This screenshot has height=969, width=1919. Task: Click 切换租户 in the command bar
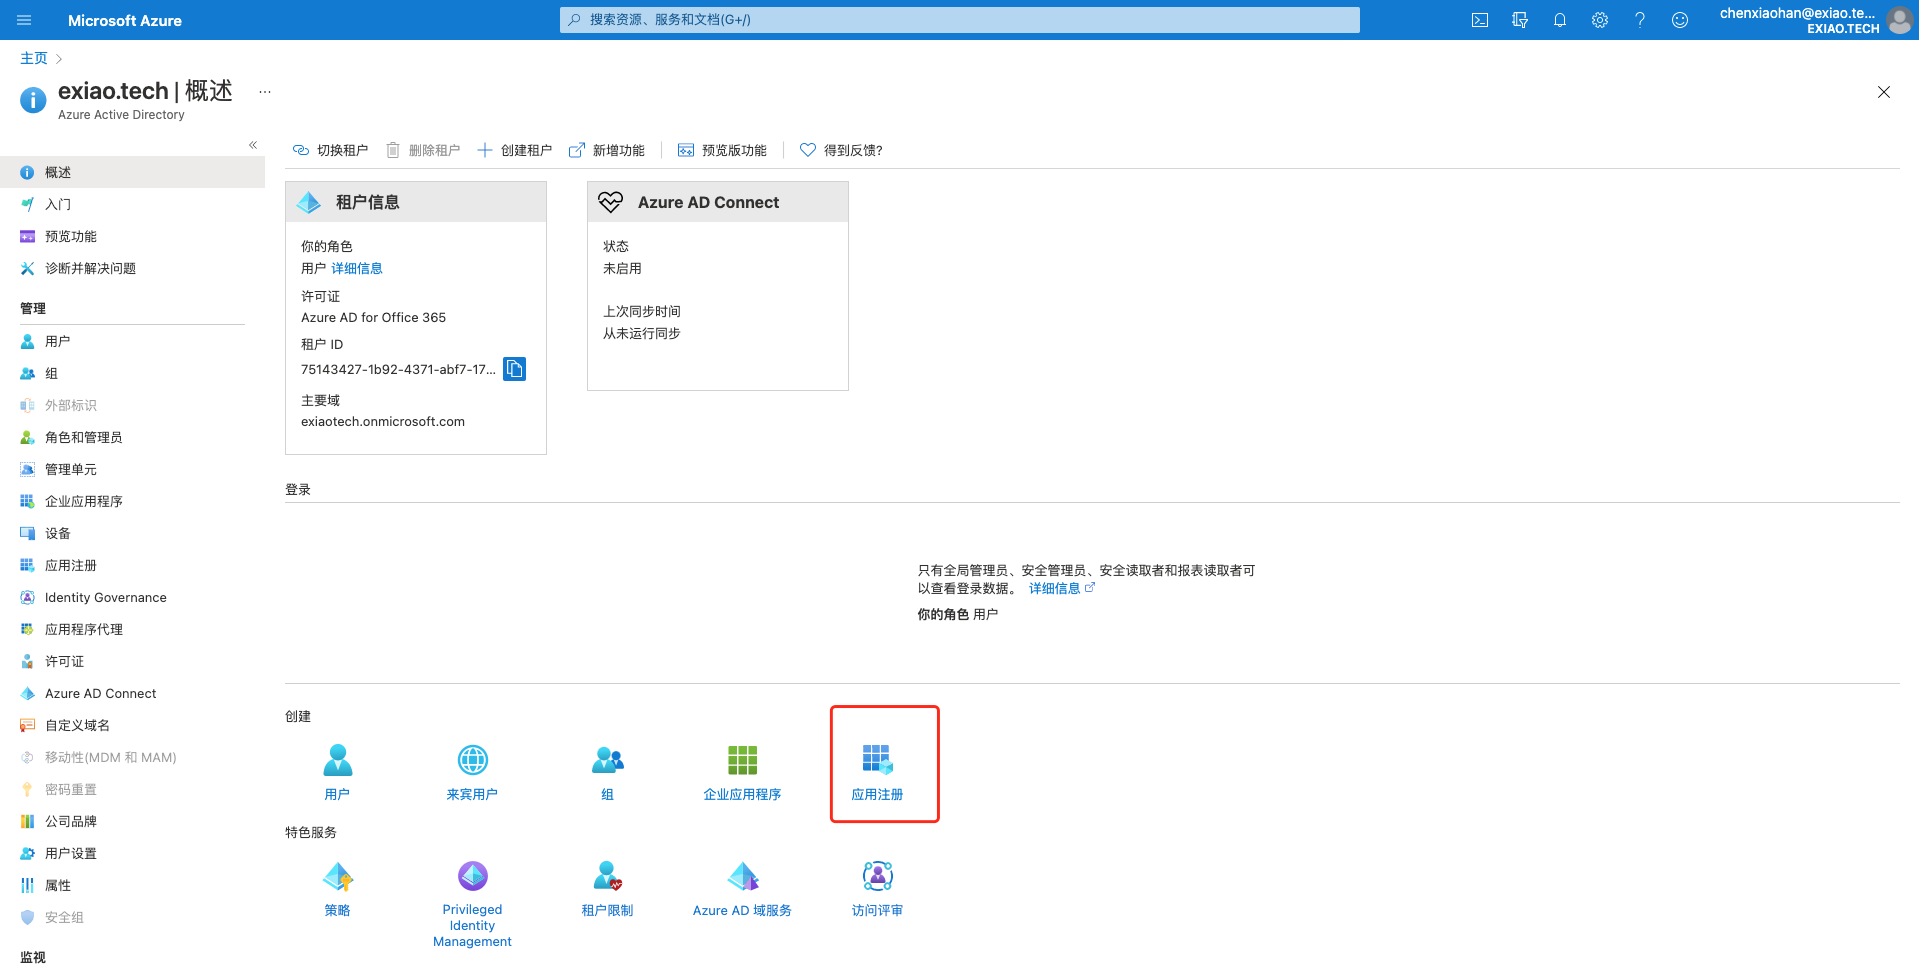330,150
